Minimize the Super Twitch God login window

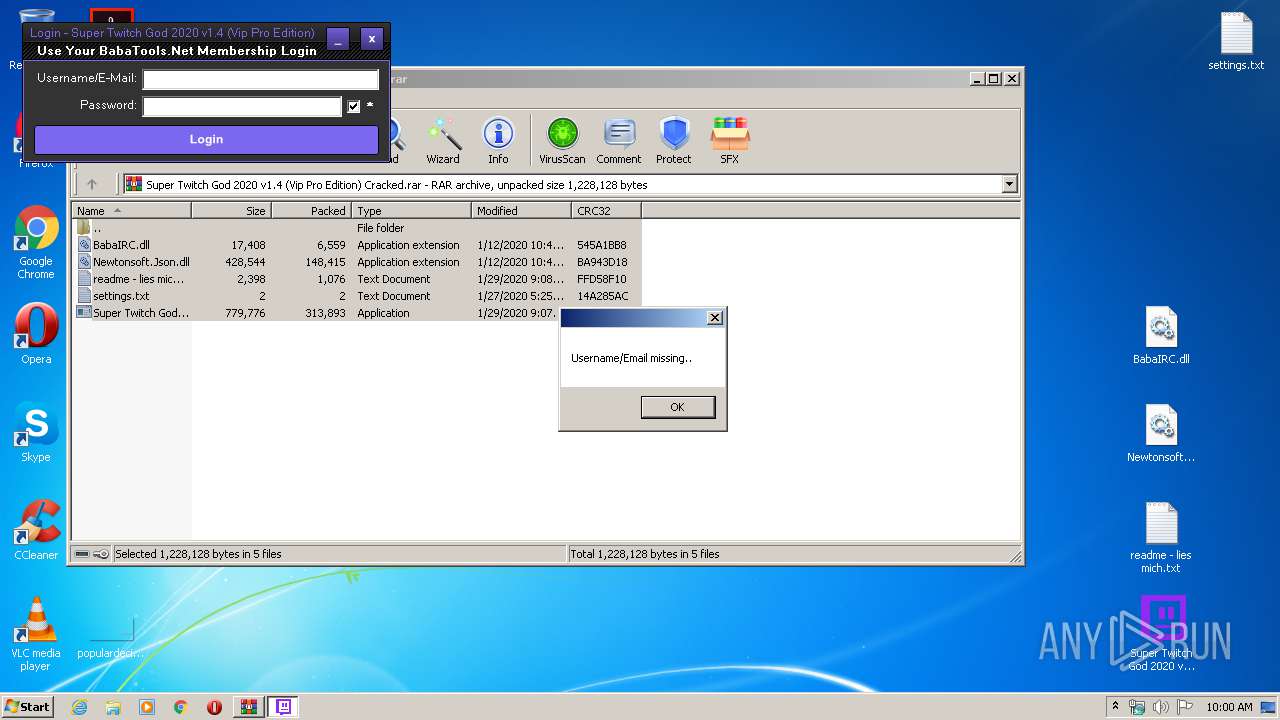[x=338, y=39]
